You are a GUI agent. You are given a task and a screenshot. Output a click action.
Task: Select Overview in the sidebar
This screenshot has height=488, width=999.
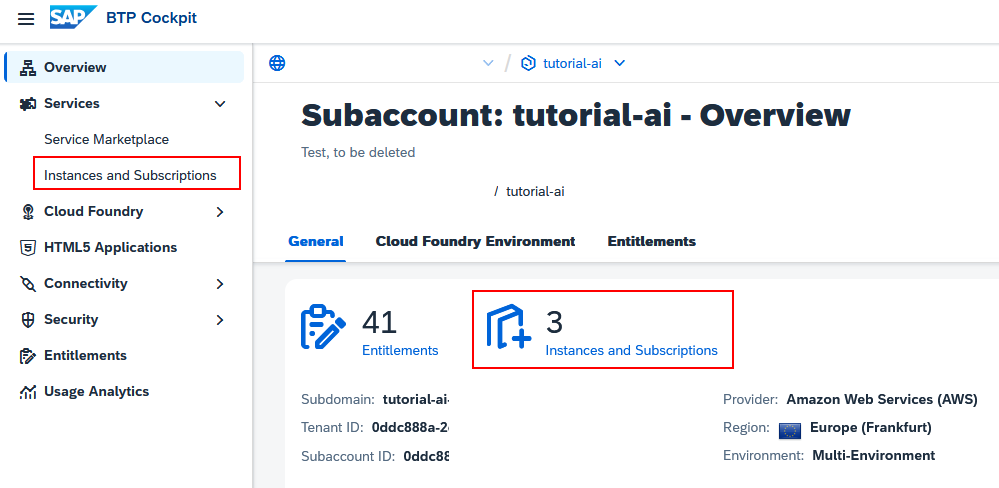124,68
